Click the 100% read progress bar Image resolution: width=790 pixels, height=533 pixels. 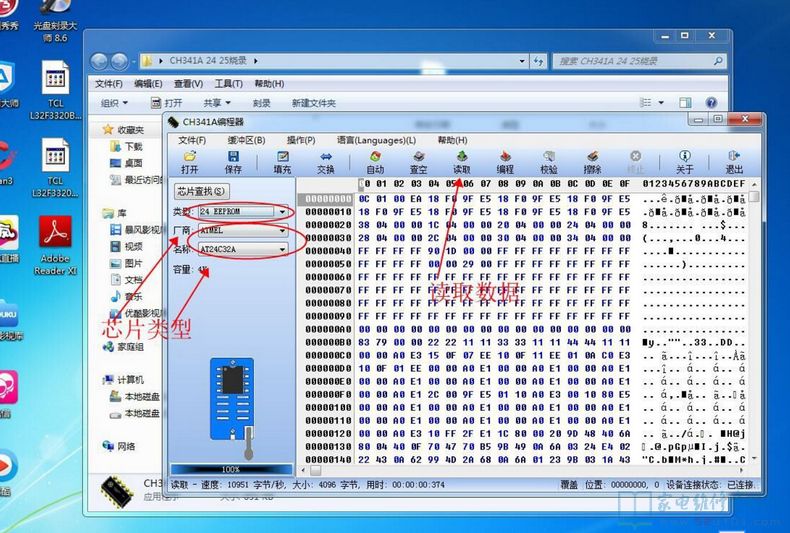(232, 469)
